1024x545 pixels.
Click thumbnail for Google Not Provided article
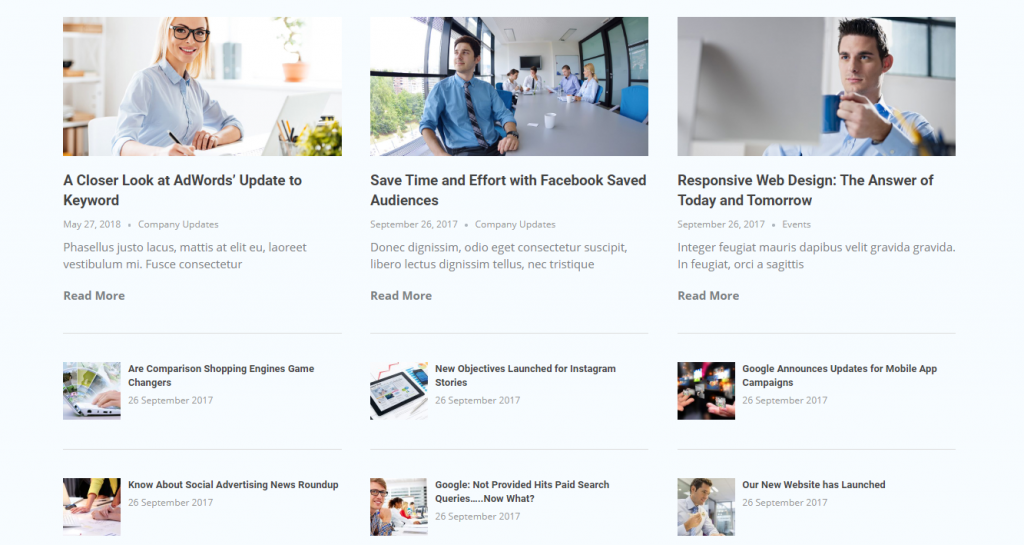[399, 506]
